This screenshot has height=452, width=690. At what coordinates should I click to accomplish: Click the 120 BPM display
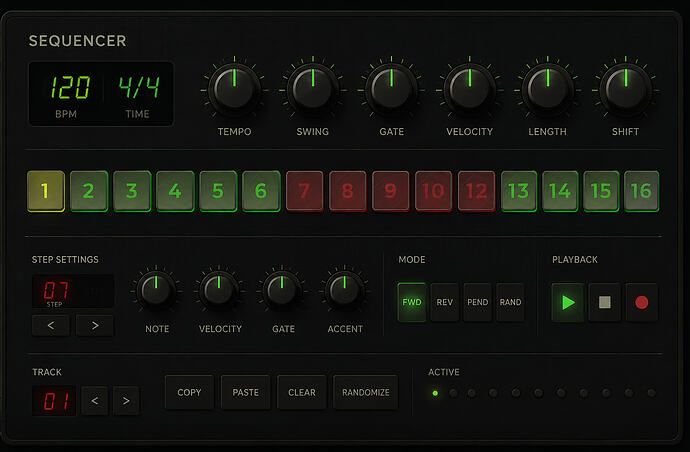coord(70,88)
